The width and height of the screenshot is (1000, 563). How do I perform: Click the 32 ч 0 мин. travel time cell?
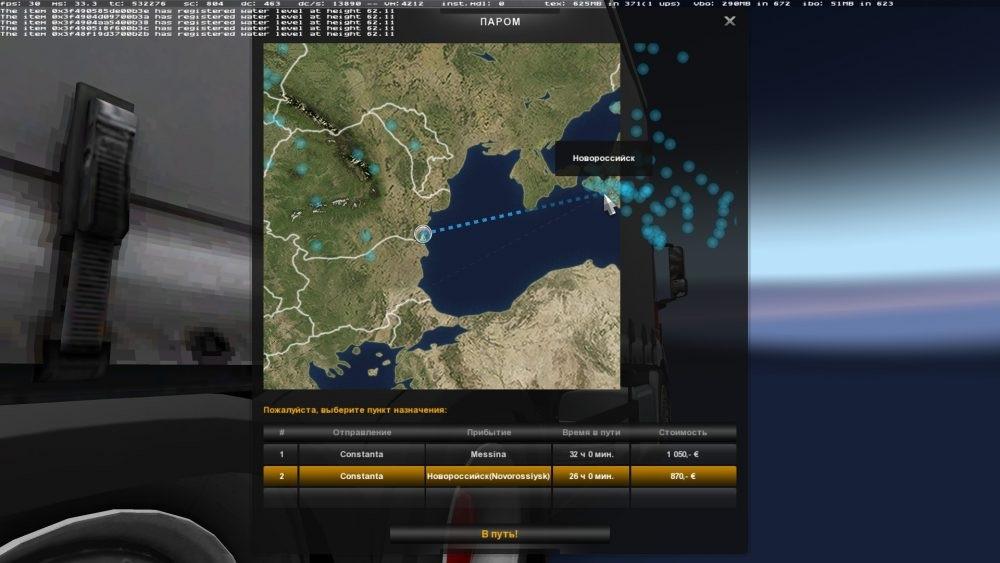coord(591,454)
